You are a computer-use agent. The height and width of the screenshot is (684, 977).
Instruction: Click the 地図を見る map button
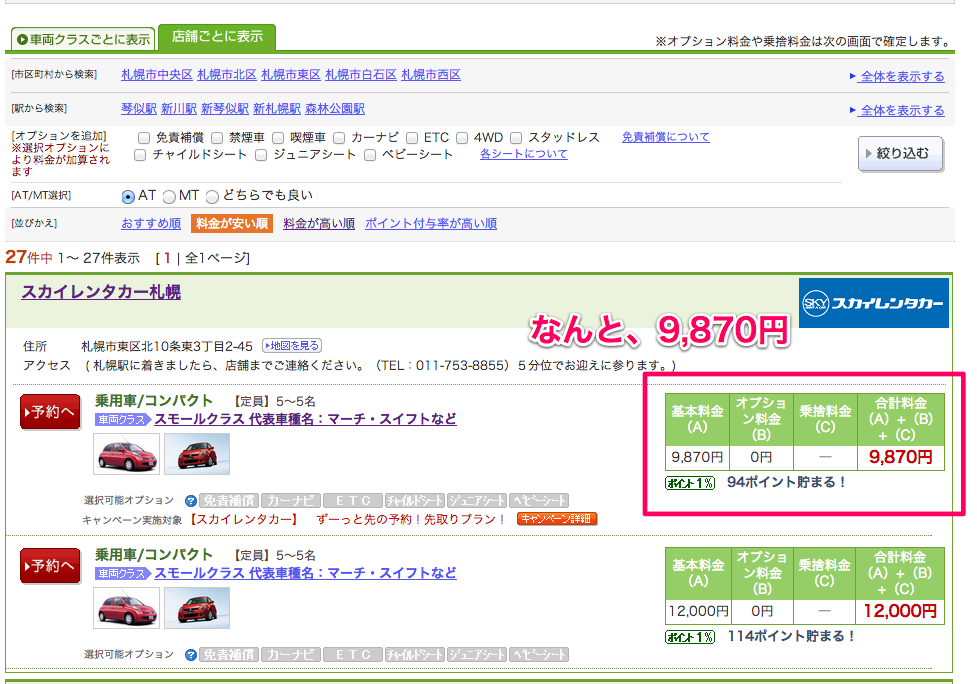click(292, 345)
